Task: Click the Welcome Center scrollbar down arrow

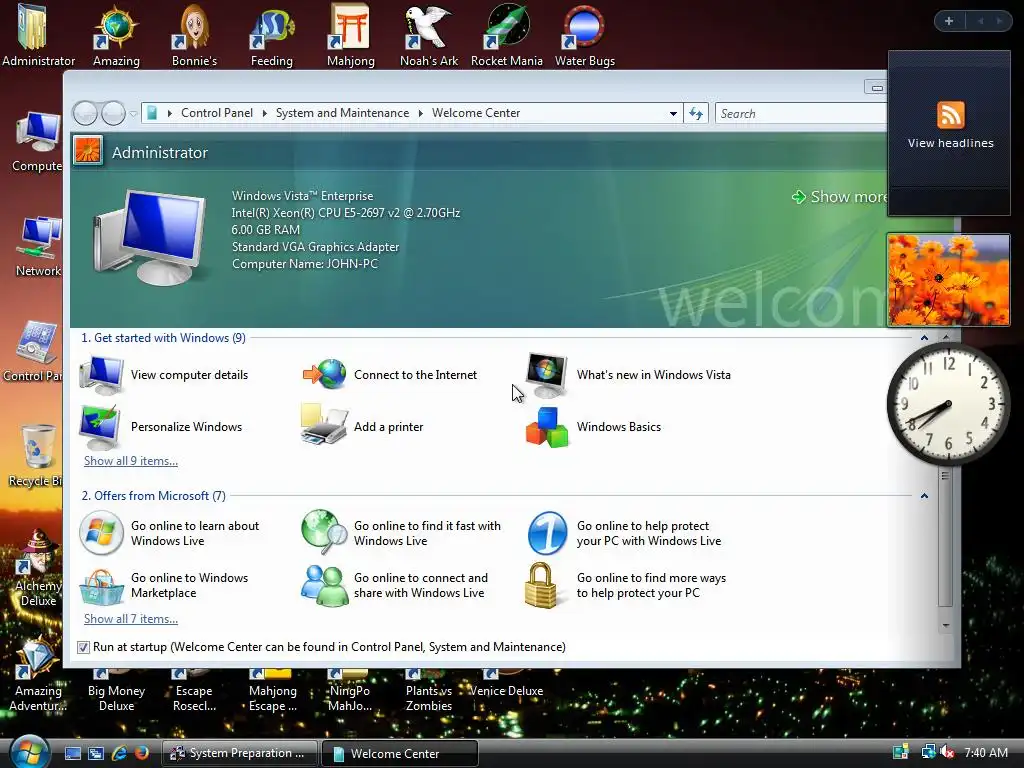Action: coord(945,626)
